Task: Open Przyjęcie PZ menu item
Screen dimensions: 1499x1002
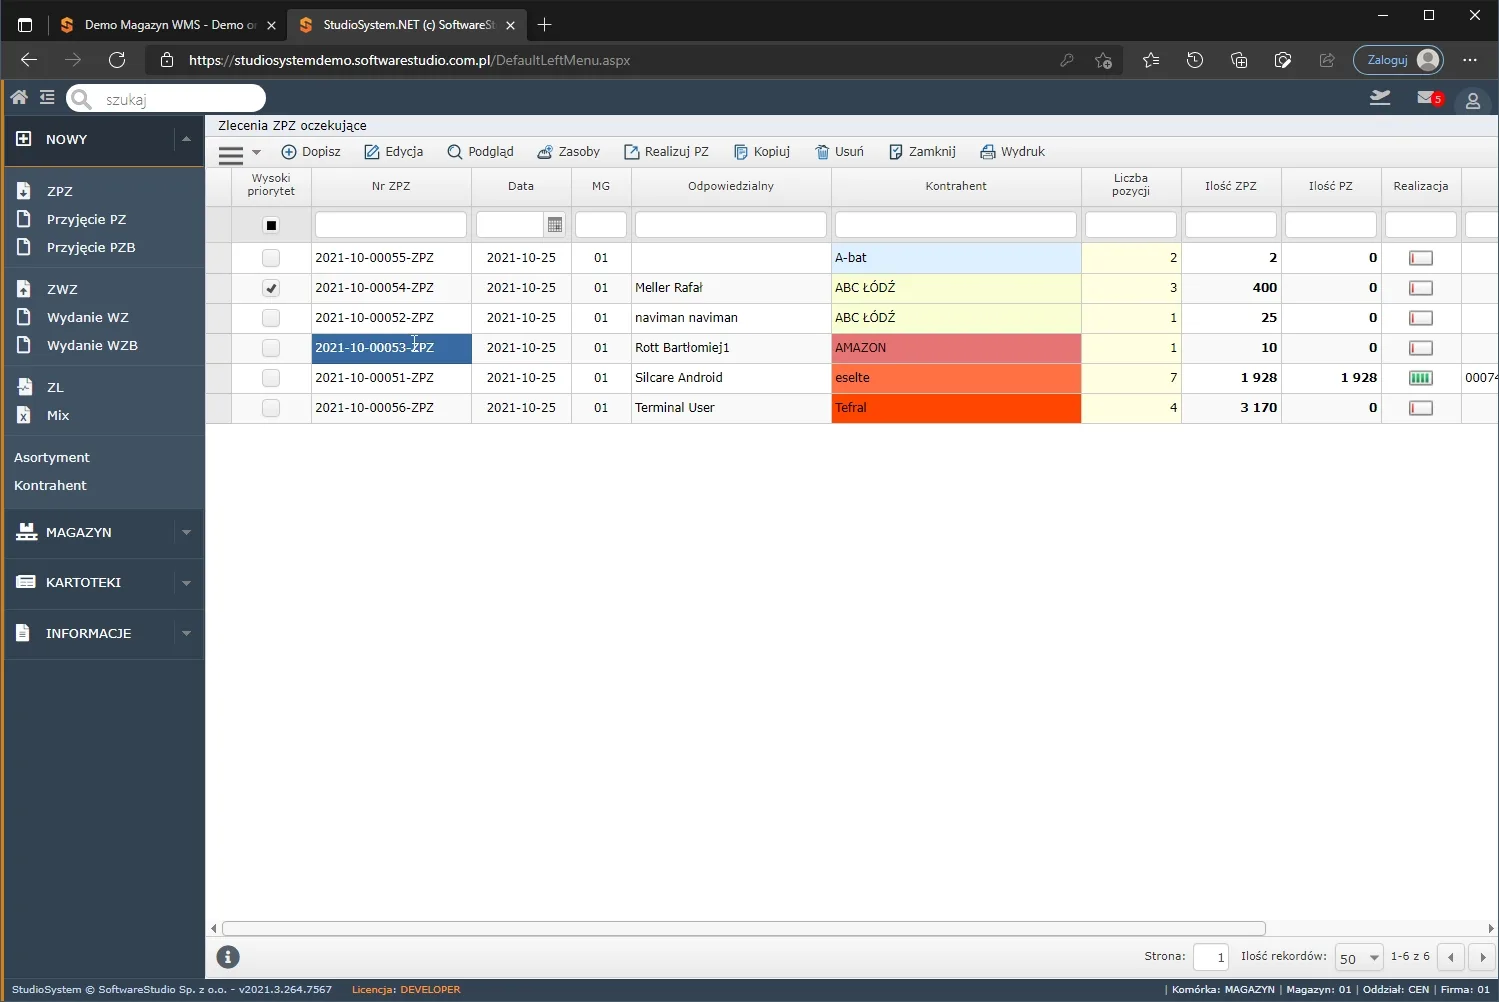Action: pyautogui.click(x=86, y=219)
